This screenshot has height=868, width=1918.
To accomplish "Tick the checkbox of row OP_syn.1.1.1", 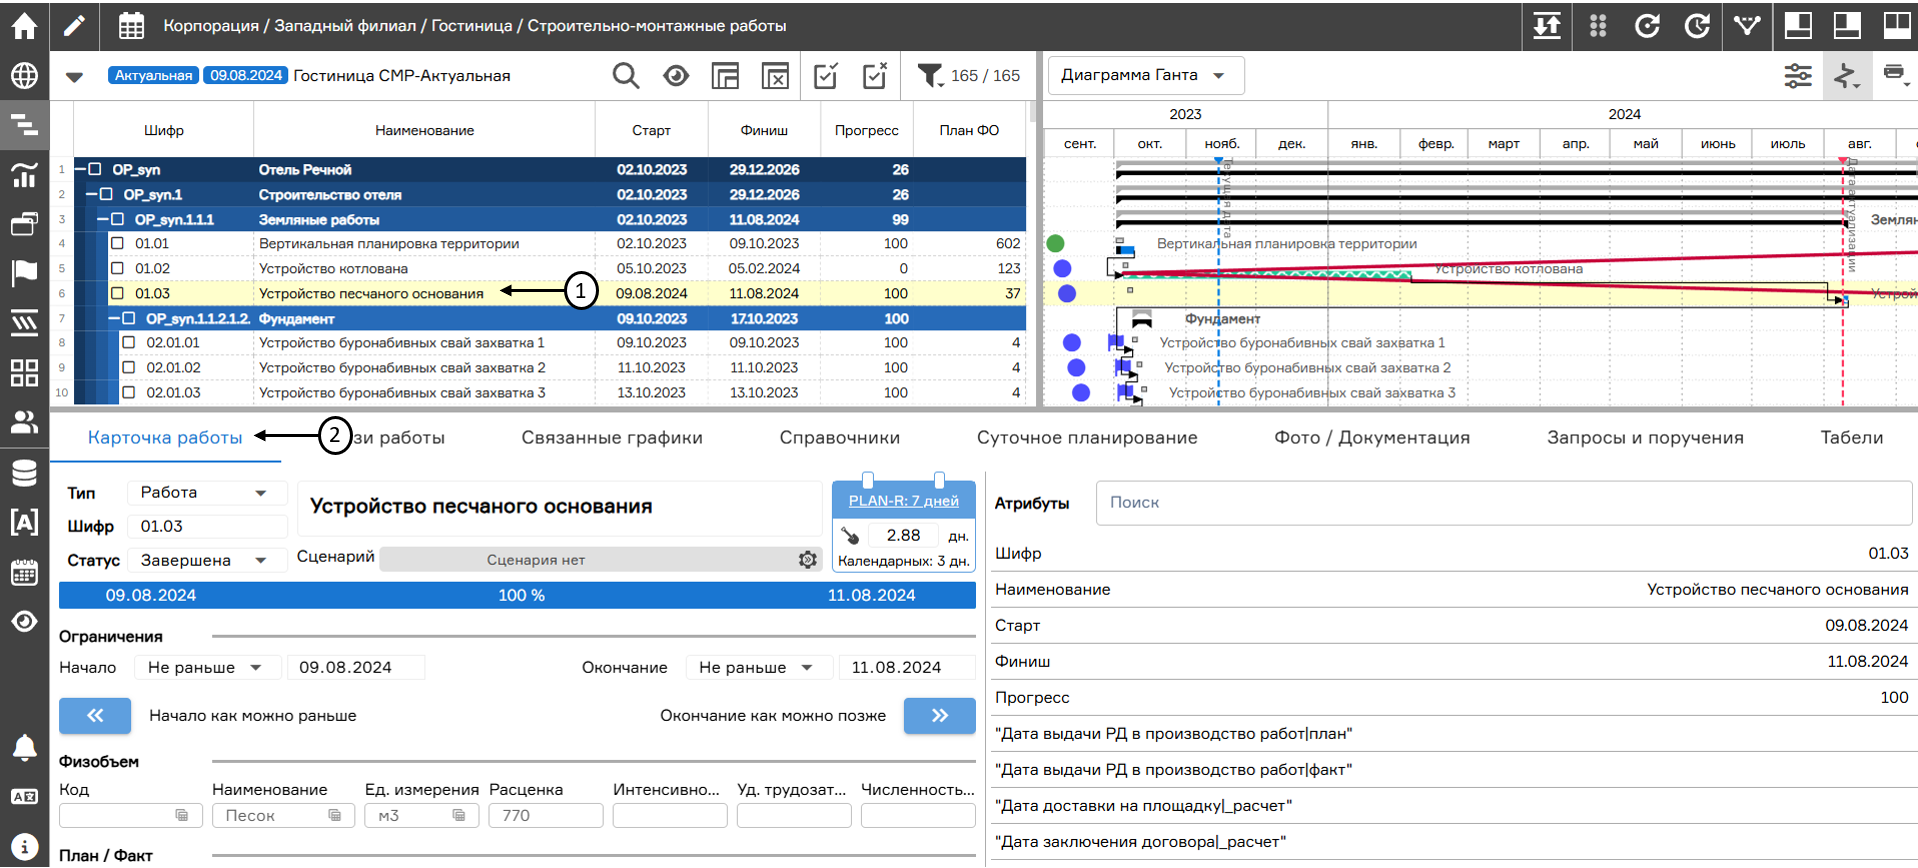I will click(x=118, y=219).
